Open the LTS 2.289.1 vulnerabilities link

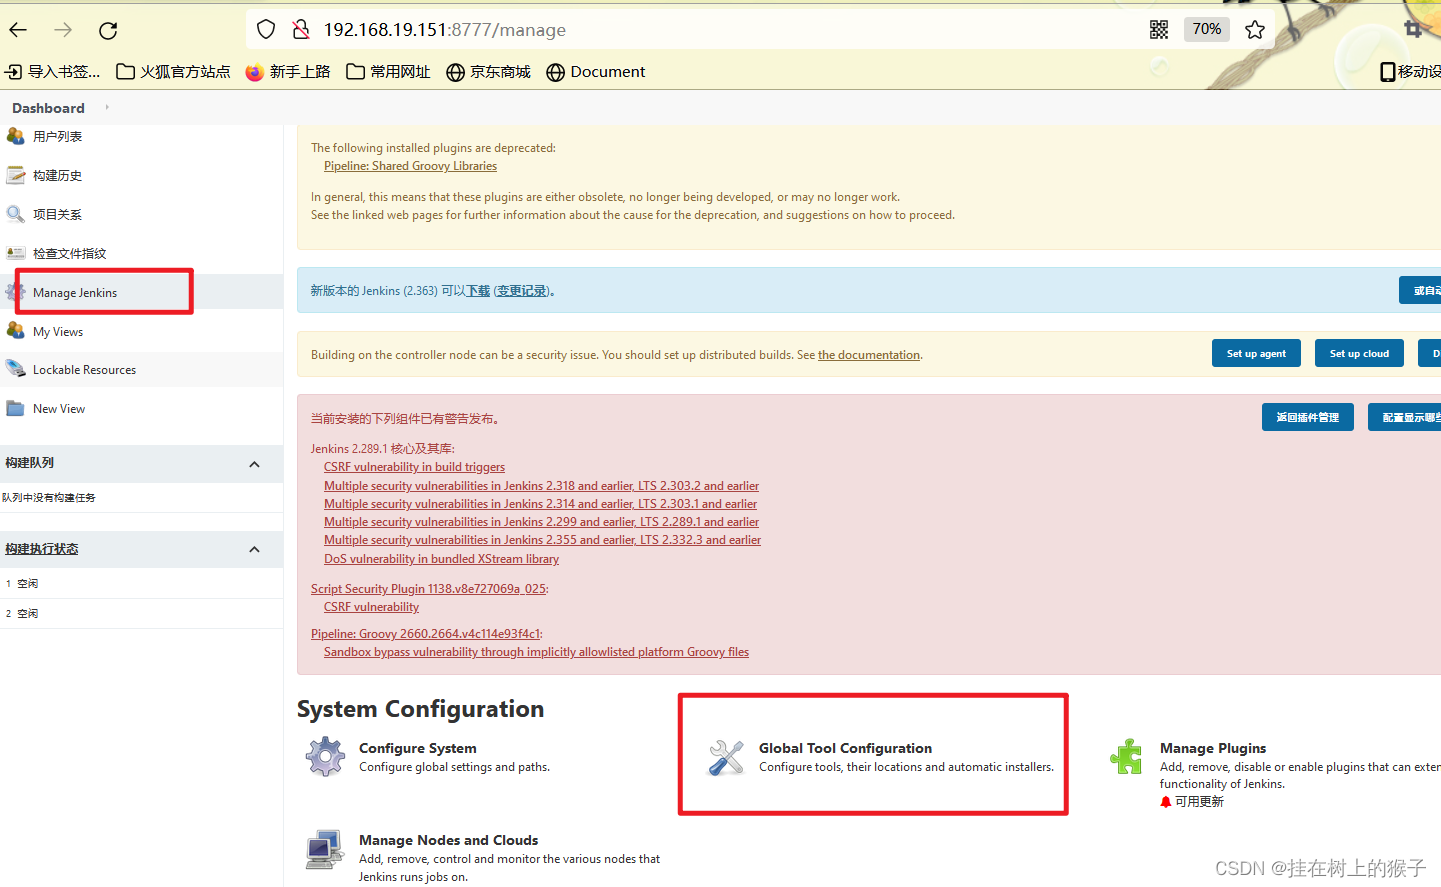pyautogui.click(x=541, y=522)
